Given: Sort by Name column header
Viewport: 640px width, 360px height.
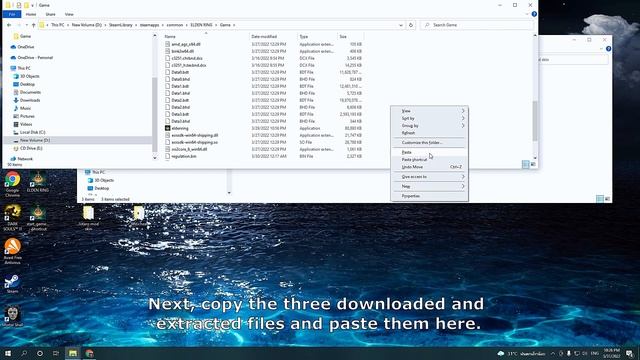Looking at the screenshot, I should click(x=206, y=36).
